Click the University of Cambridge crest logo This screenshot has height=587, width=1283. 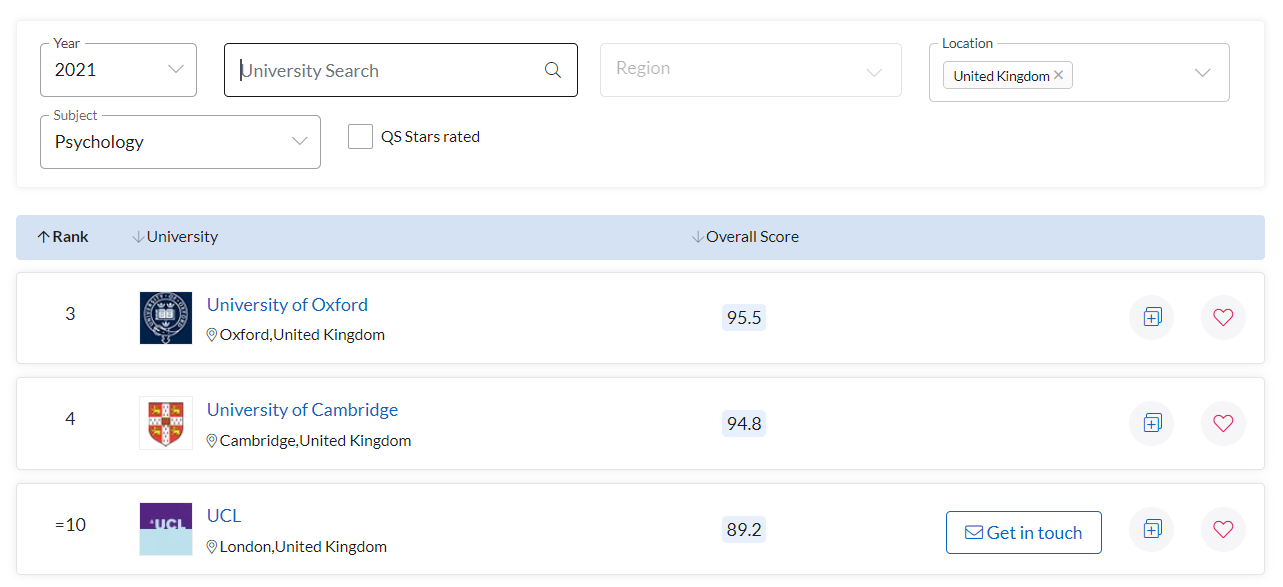click(x=166, y=423)
